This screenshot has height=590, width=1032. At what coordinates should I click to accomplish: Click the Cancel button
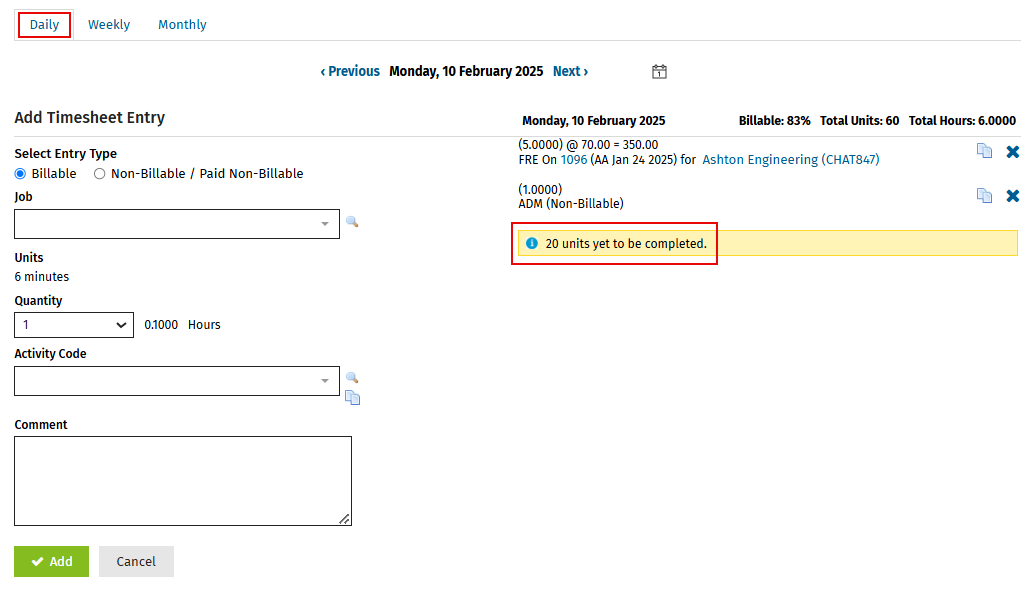[x=136, y=561]
